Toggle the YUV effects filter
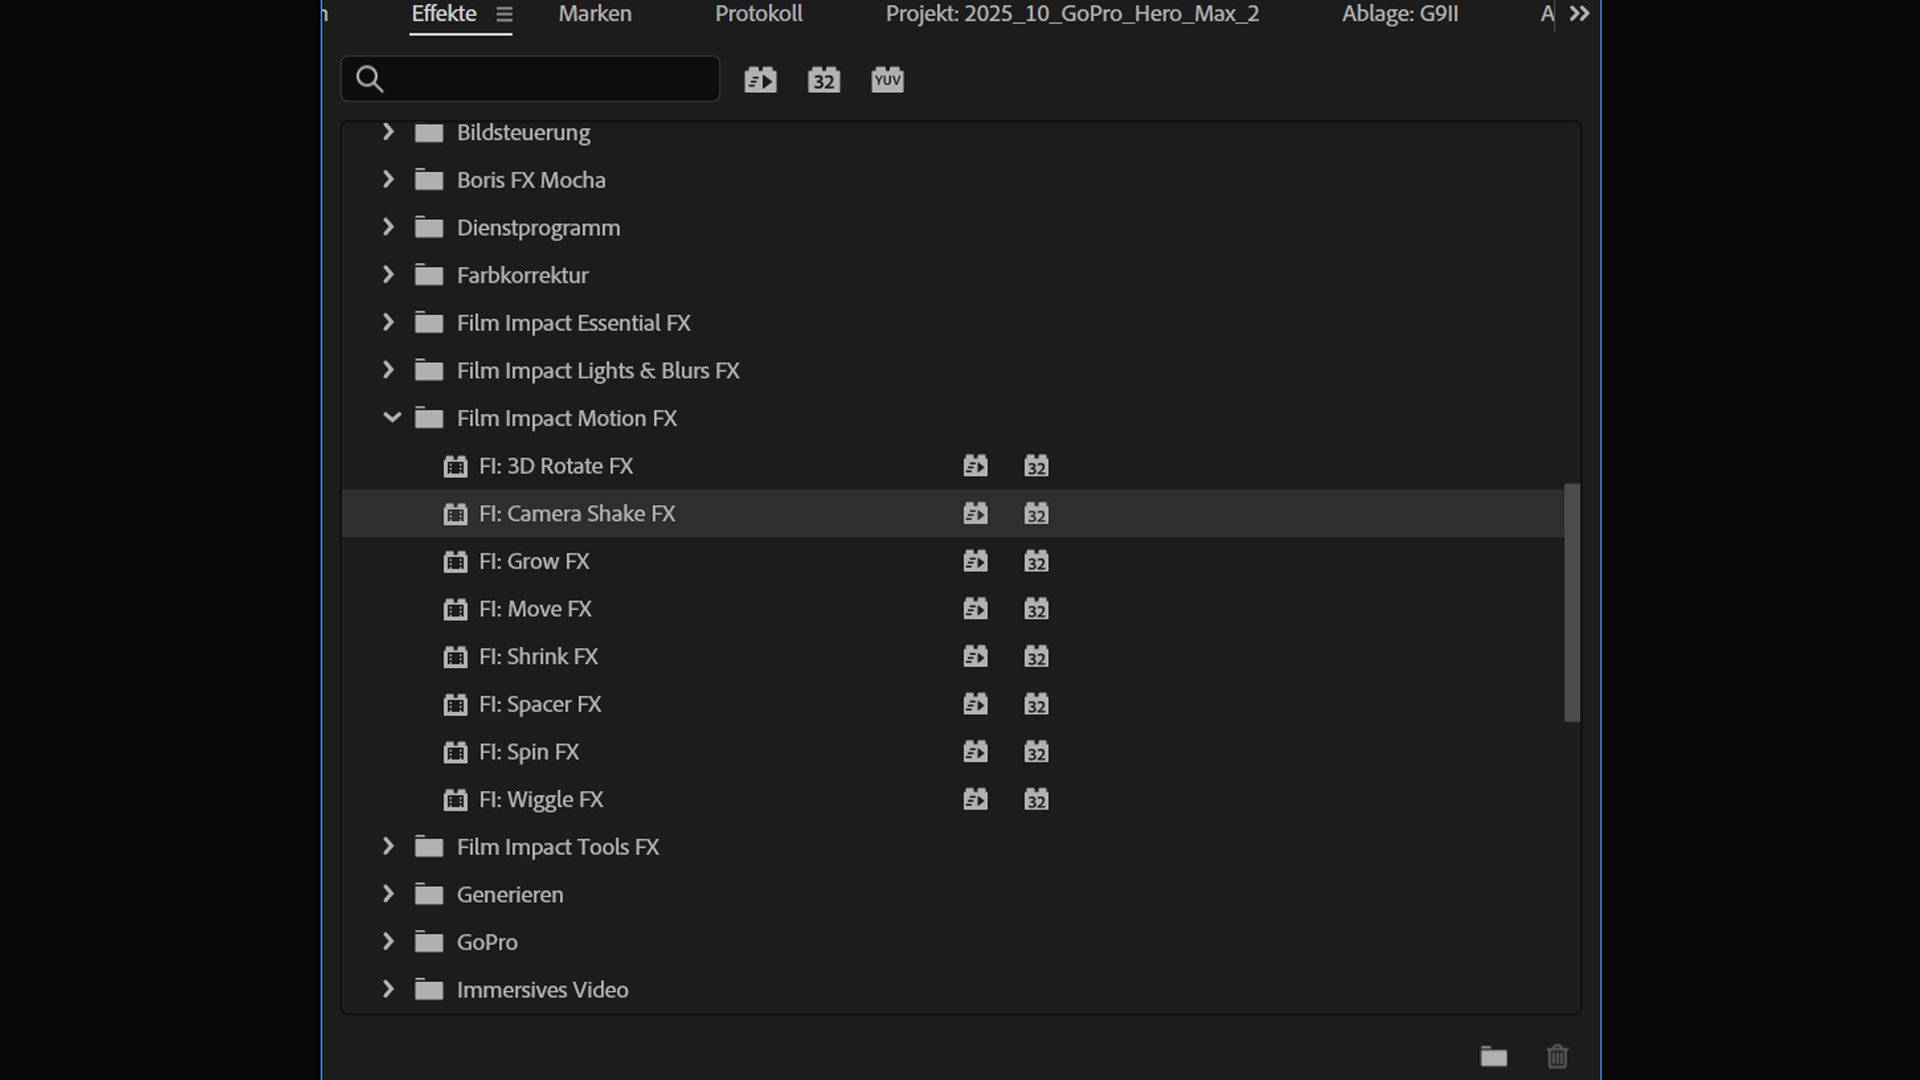Screen dimensions: 1920x1080 (x=887, y=79)
